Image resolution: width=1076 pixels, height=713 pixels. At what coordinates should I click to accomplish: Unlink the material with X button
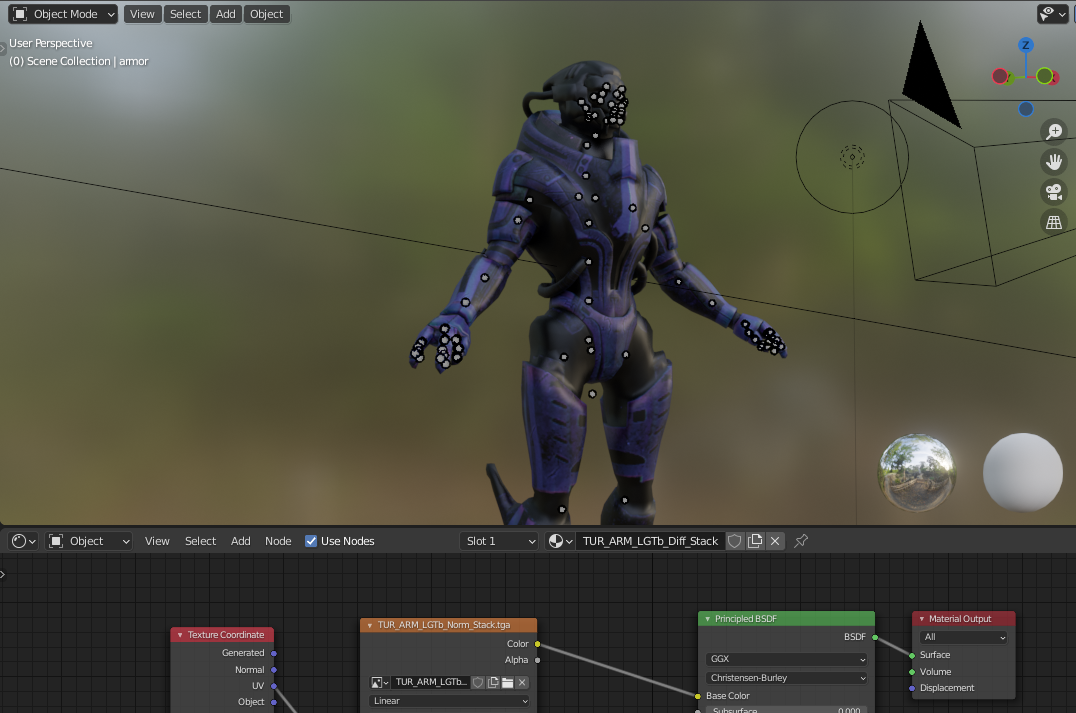click(775, 541)
